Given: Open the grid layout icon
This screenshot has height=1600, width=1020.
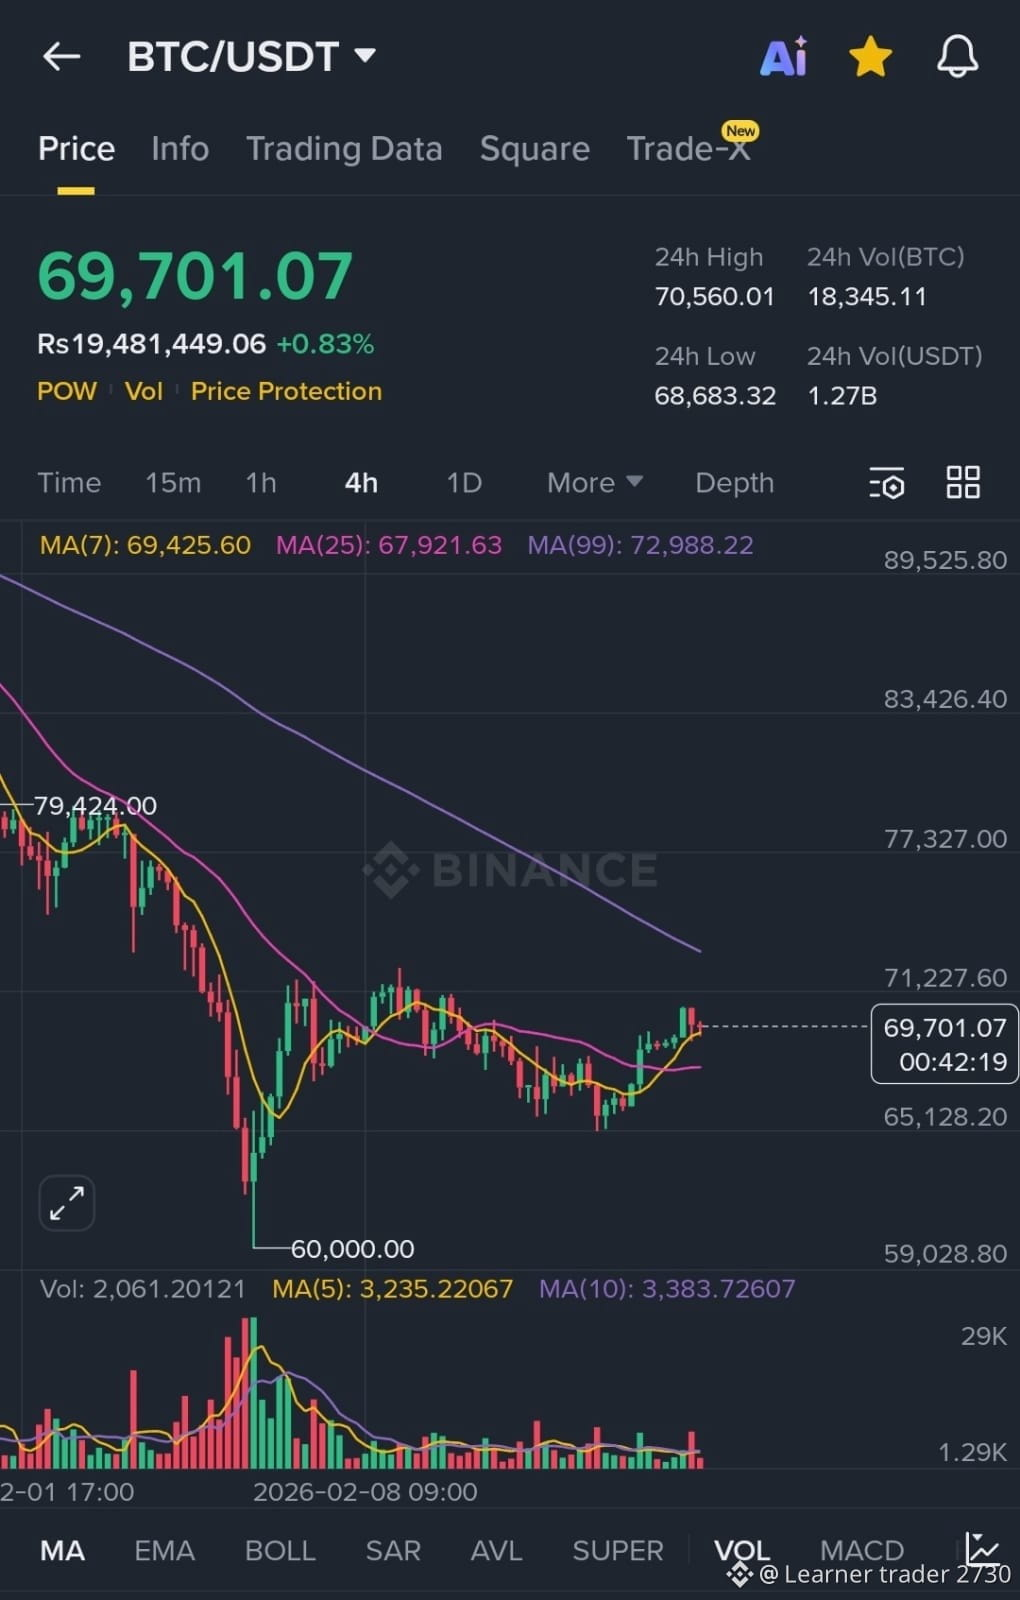Looking at the screenshot, I should pyautogui.click(x=963, y=482).
